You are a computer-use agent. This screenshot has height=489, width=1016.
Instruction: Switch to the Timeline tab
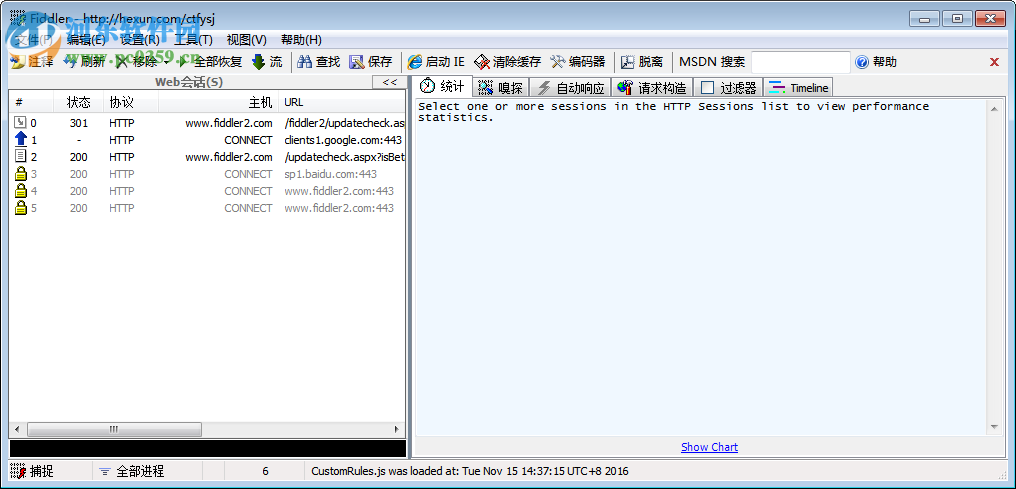click(798, 87)
